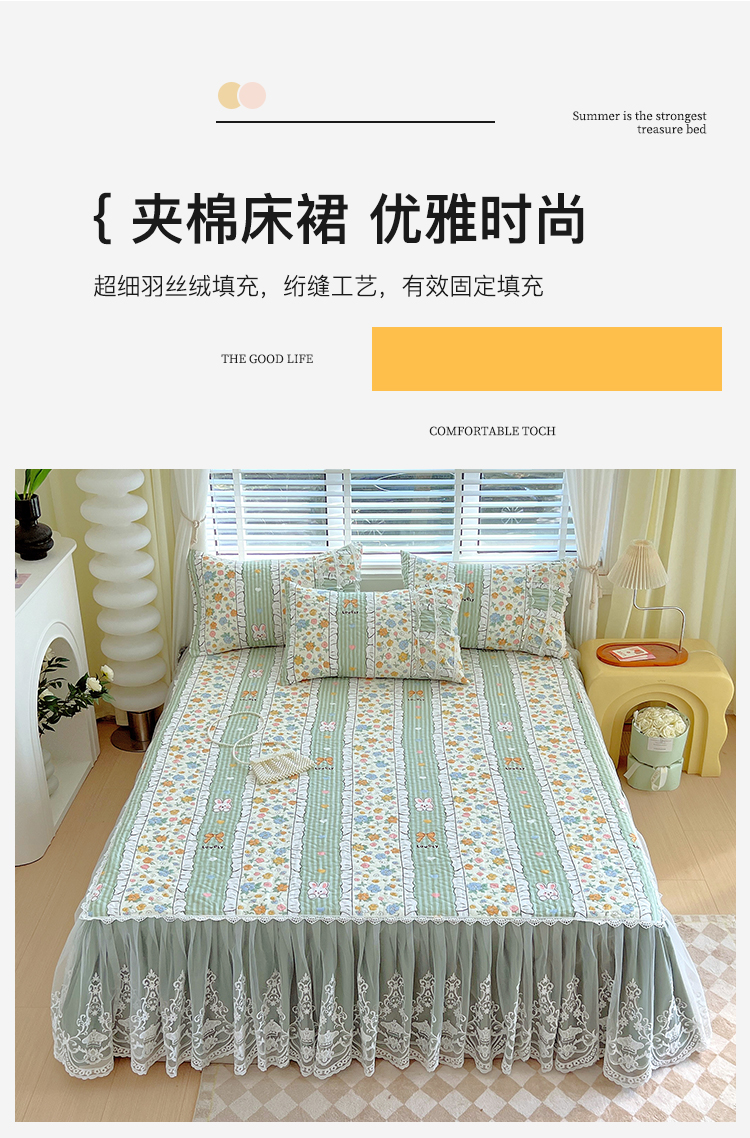
Task: Click the black horizontal divider line
Action: 355,122
